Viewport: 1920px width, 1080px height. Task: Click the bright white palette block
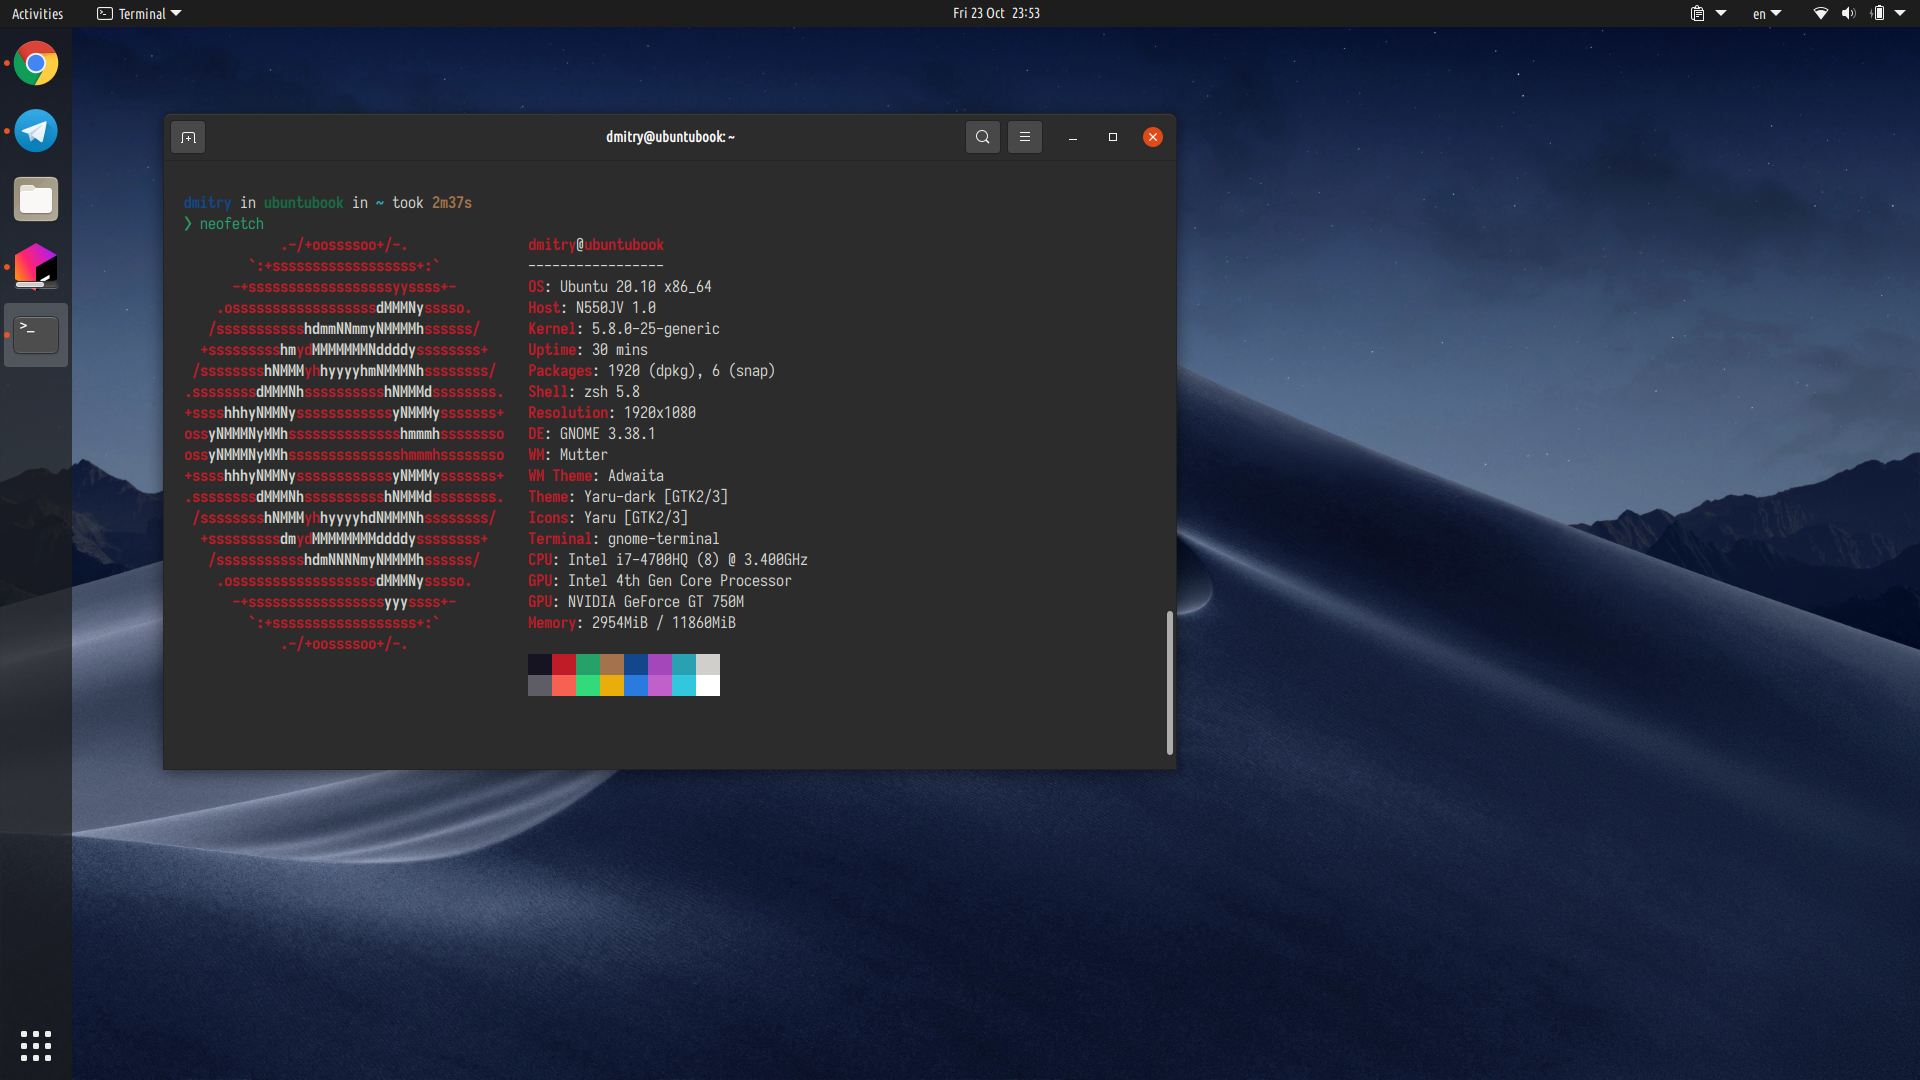click(708, 685)
